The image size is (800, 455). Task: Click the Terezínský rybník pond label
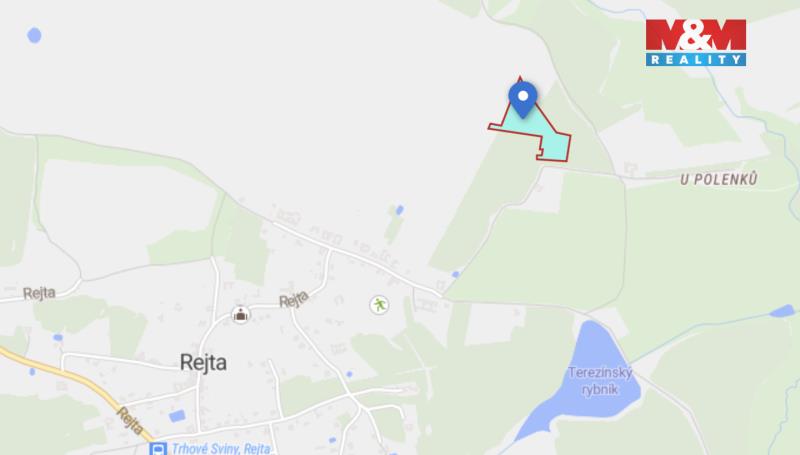(600, 381)
